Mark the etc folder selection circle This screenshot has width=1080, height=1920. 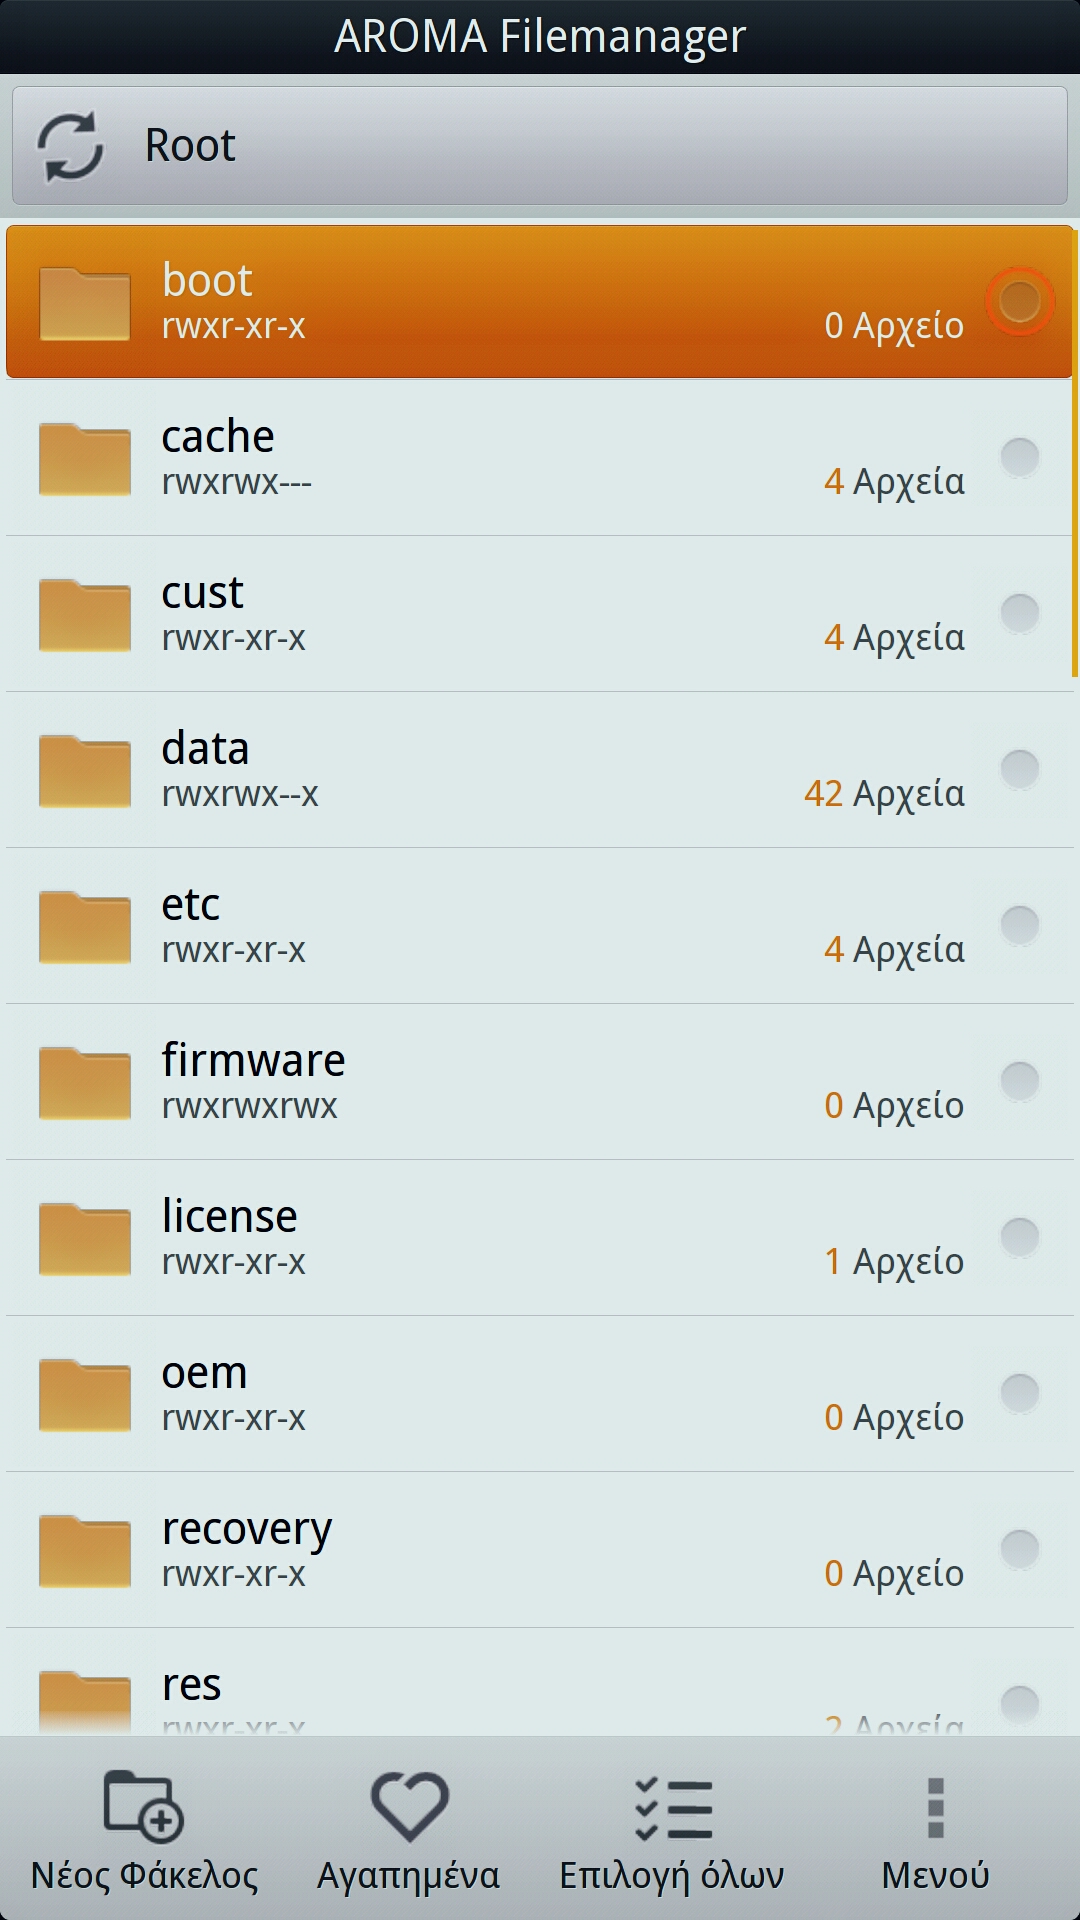click(x=1019, y=925)
